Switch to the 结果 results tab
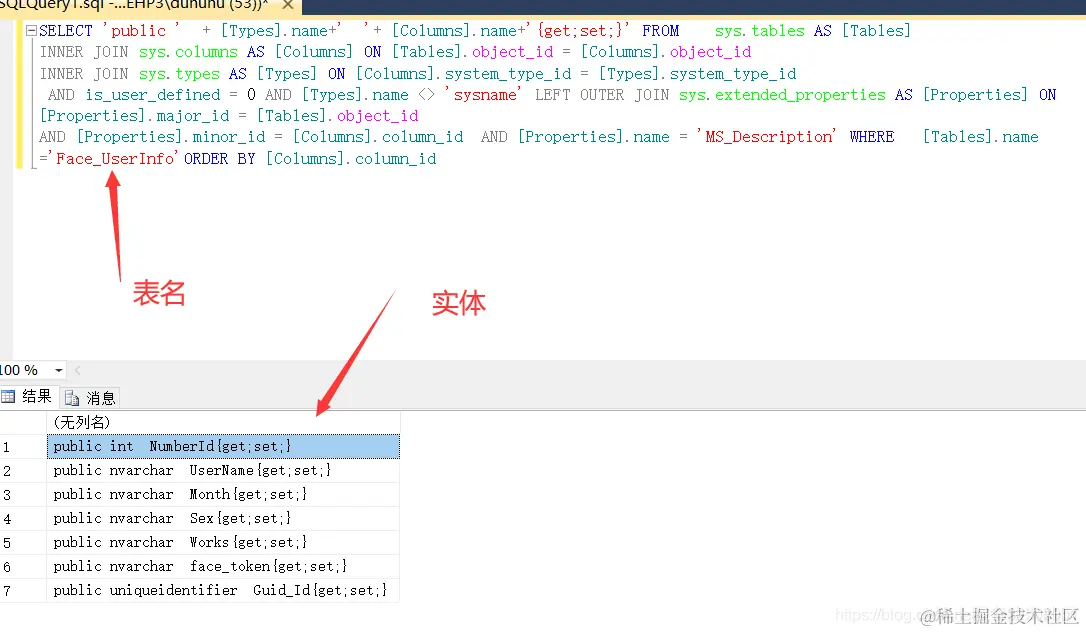The height and width of the screenshot is (633, 1086). pos(28,397)
